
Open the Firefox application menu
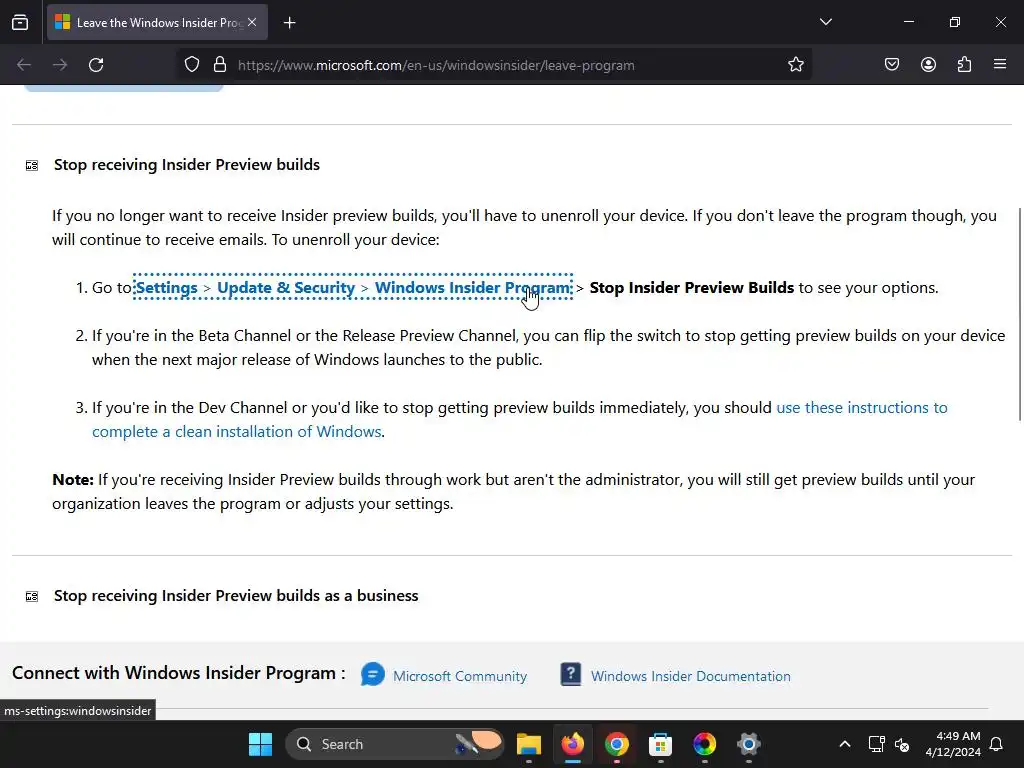coord(1000,65)
